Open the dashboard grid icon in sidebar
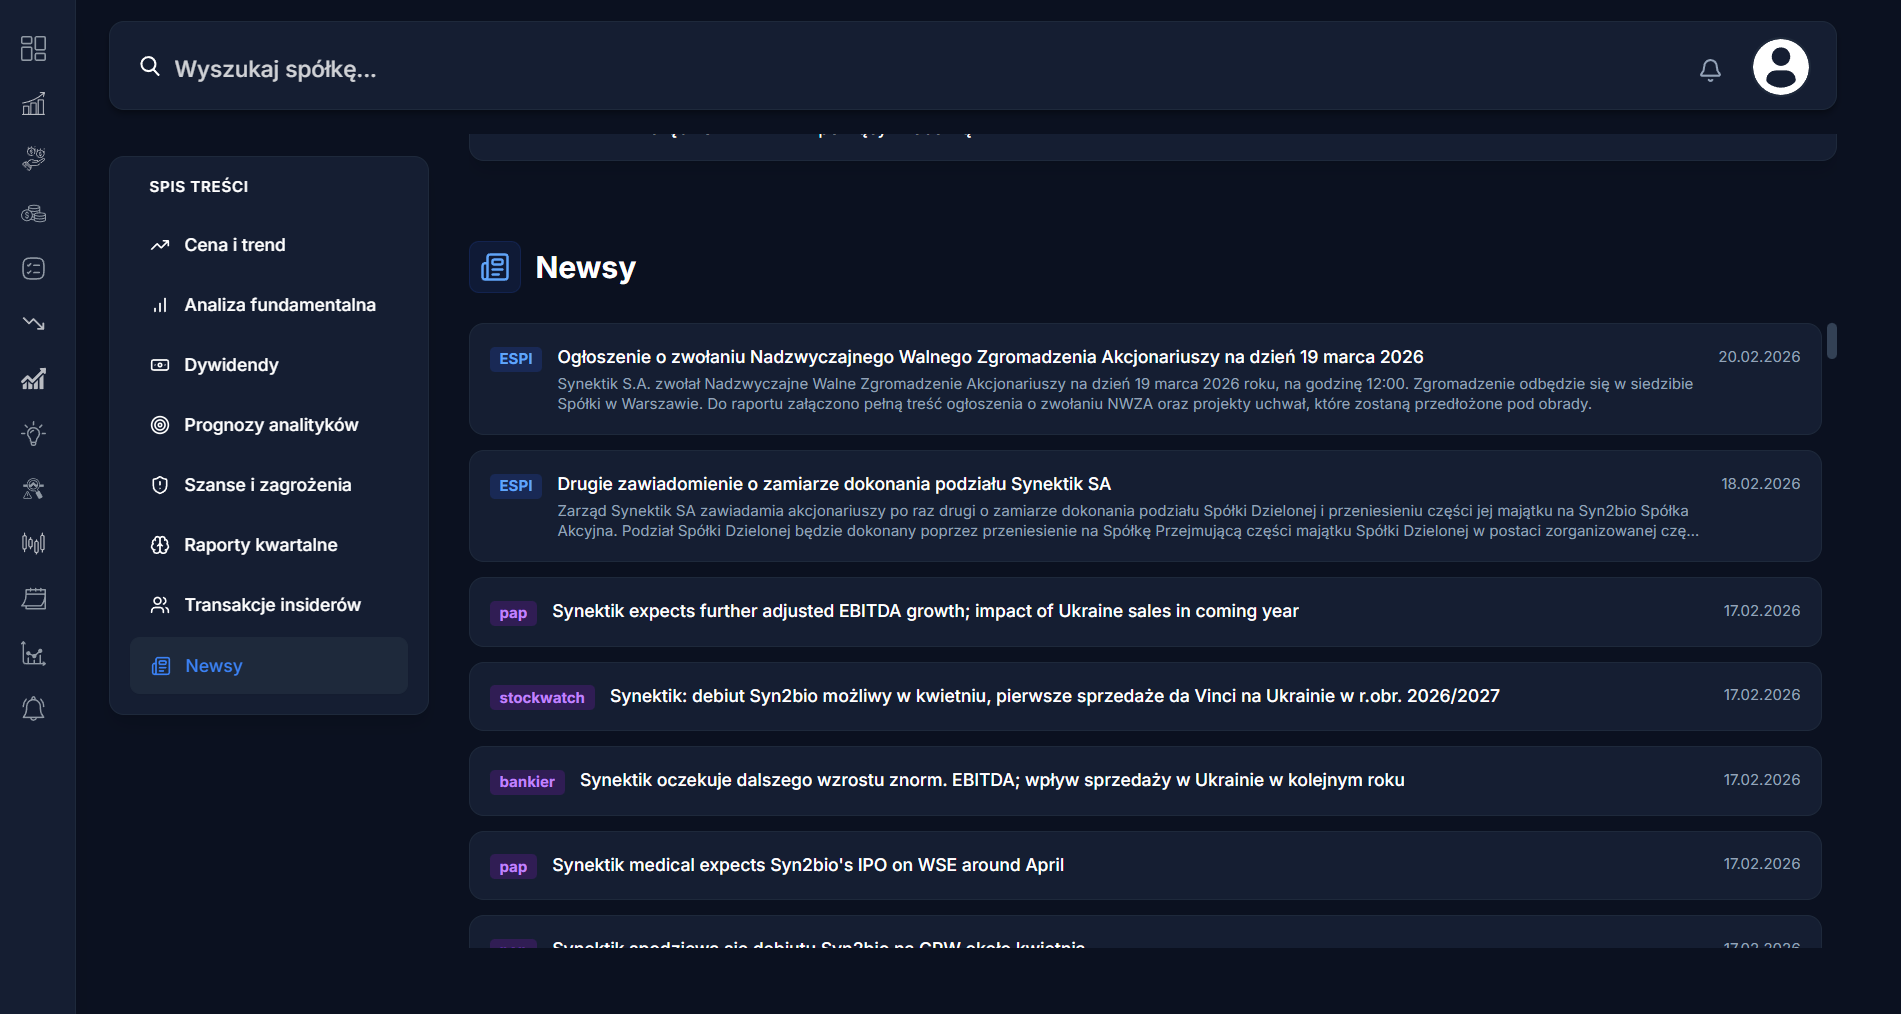 [34, 49]
